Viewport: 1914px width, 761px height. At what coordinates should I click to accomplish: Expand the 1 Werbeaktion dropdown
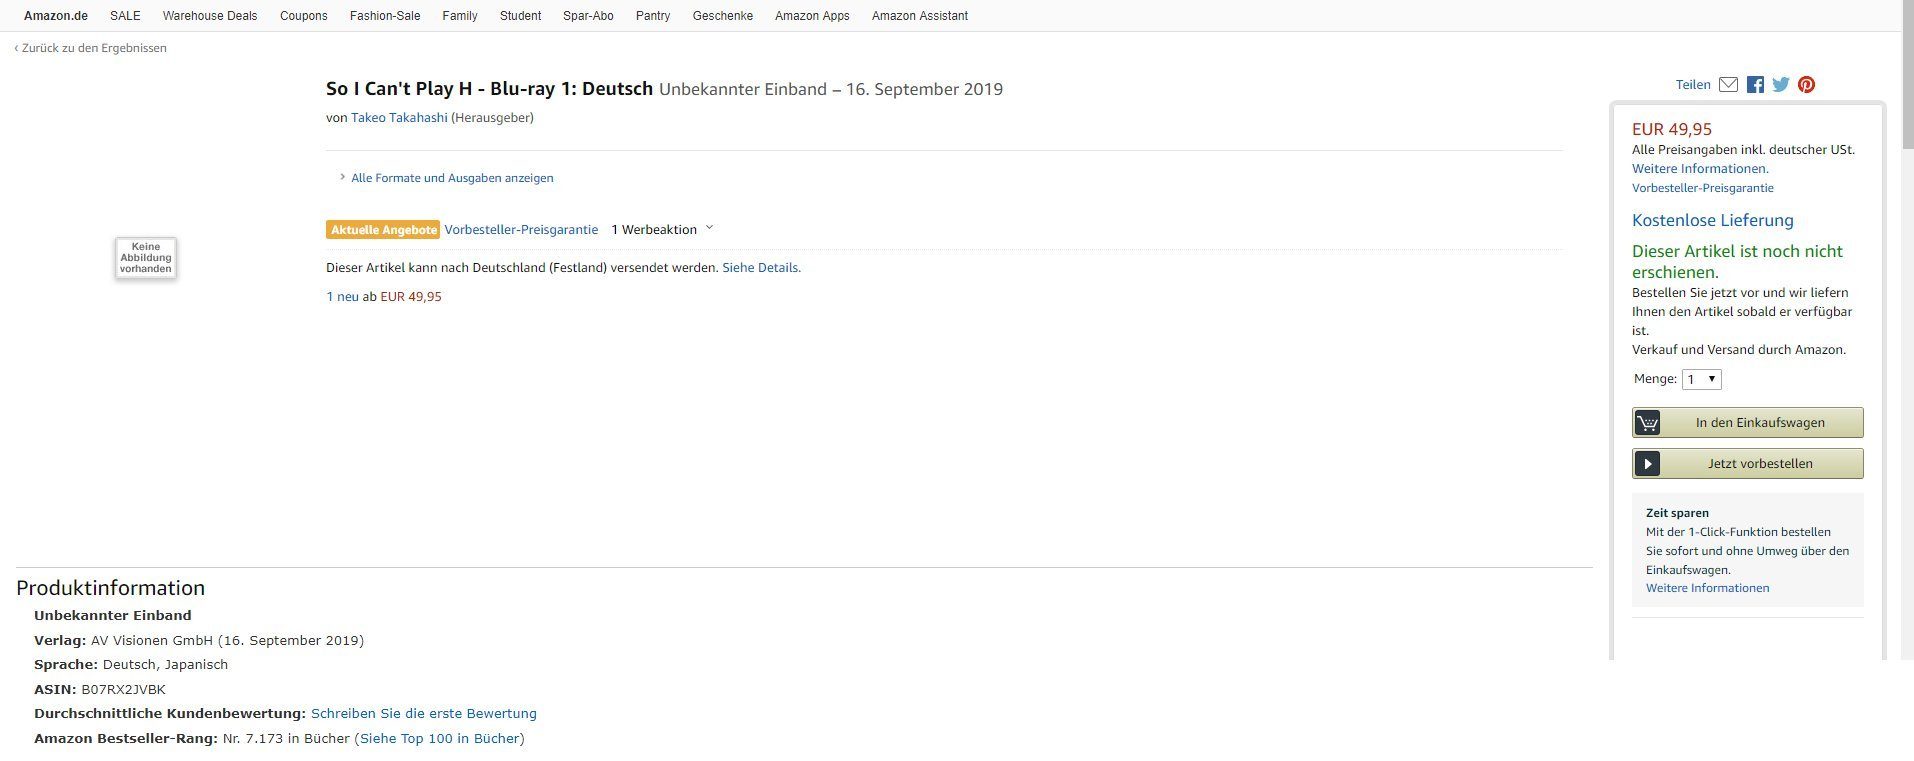[x=662, y=229]
